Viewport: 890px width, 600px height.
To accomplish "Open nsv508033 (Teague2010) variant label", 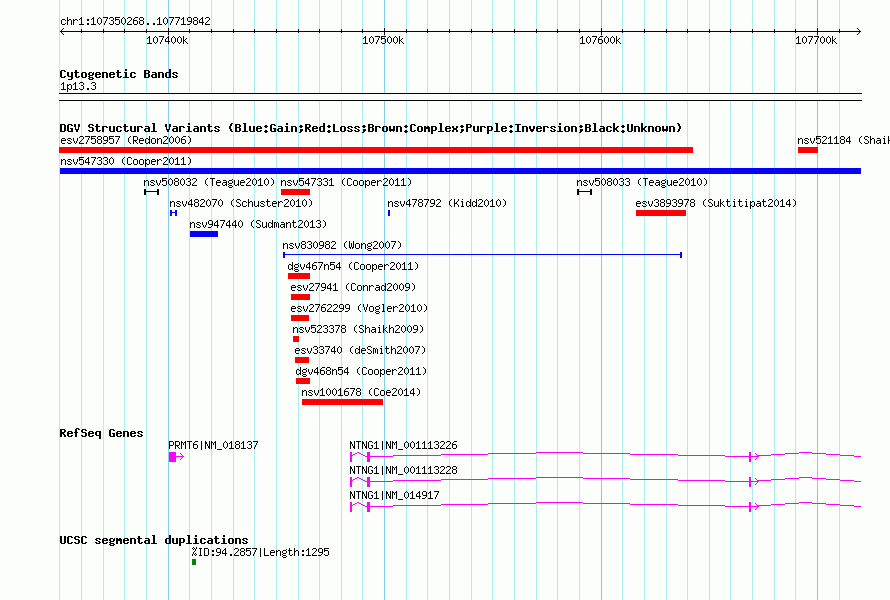I will click(642, 182).
